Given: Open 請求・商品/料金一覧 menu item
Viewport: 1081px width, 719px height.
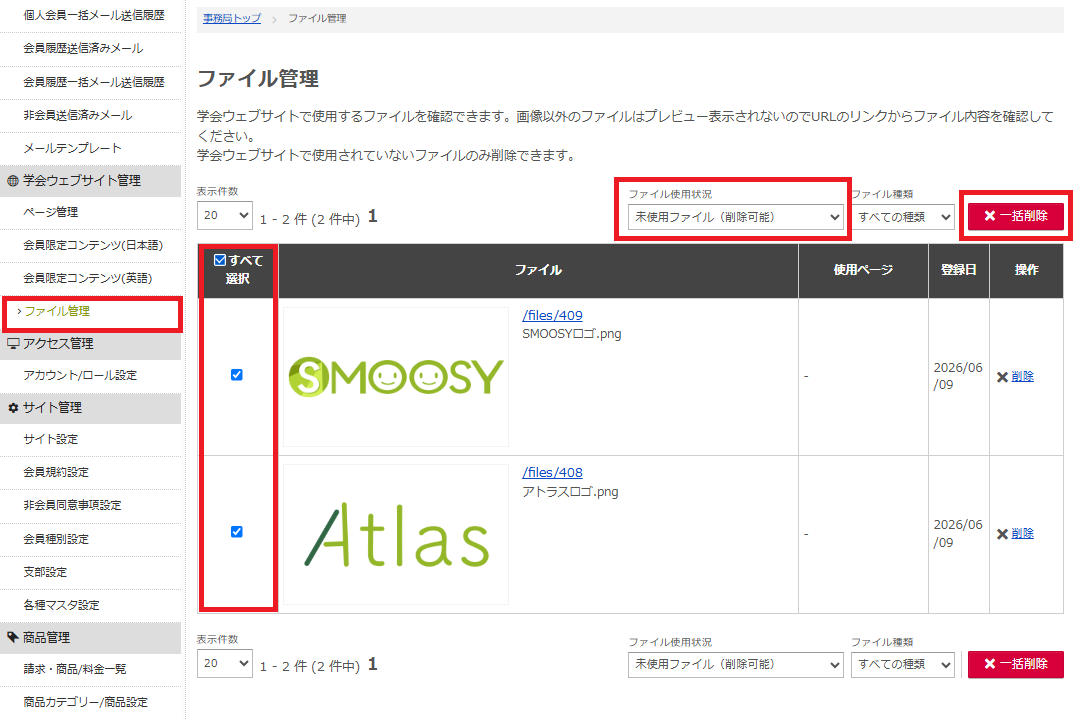Looking at the screenshot, I should [x=74, y=669].
